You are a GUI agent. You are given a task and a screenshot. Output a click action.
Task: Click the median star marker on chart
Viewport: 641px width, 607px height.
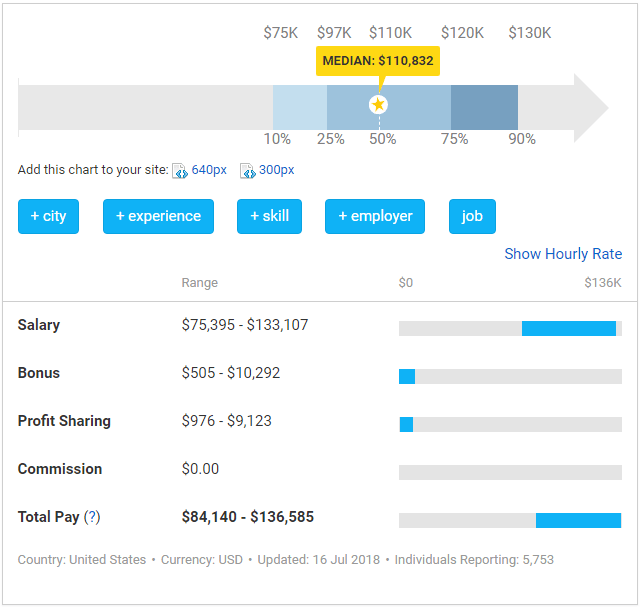tap(378, 105)
